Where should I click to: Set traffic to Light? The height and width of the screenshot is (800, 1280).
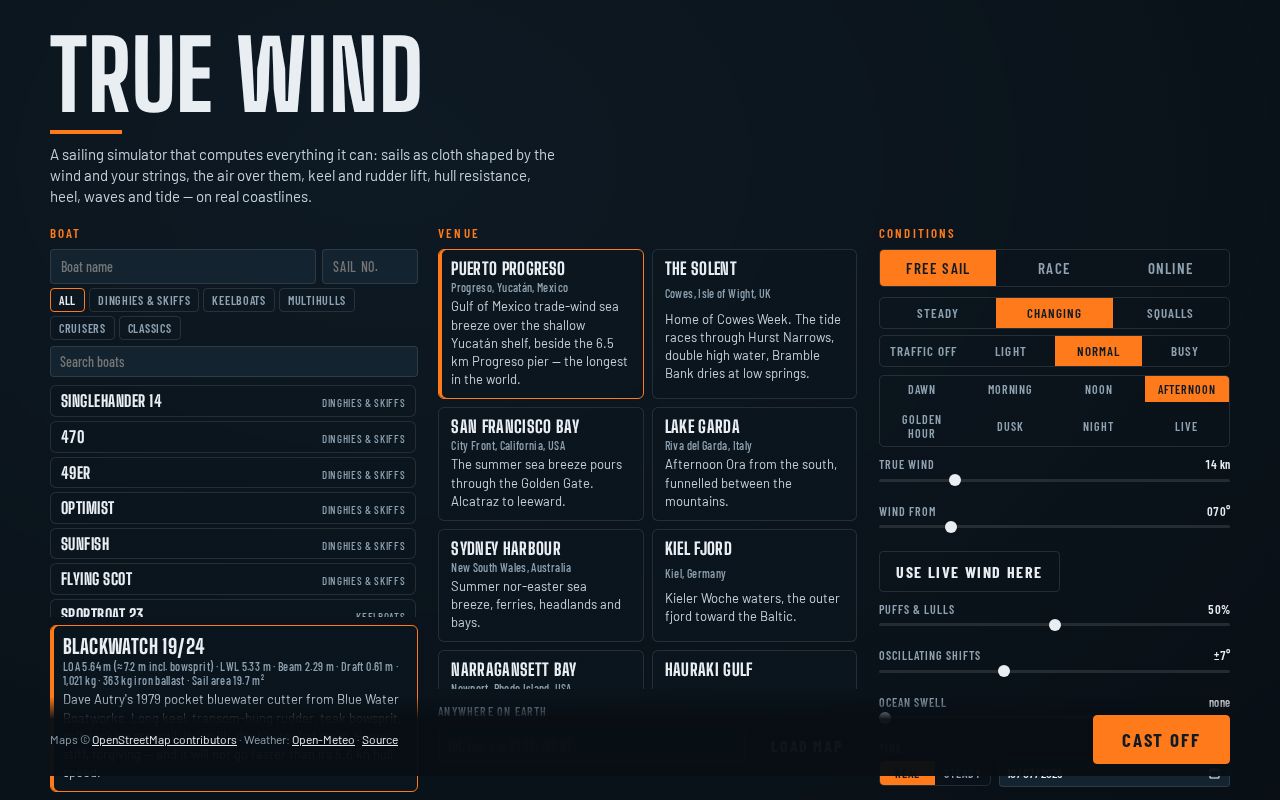pos(1011,351)
